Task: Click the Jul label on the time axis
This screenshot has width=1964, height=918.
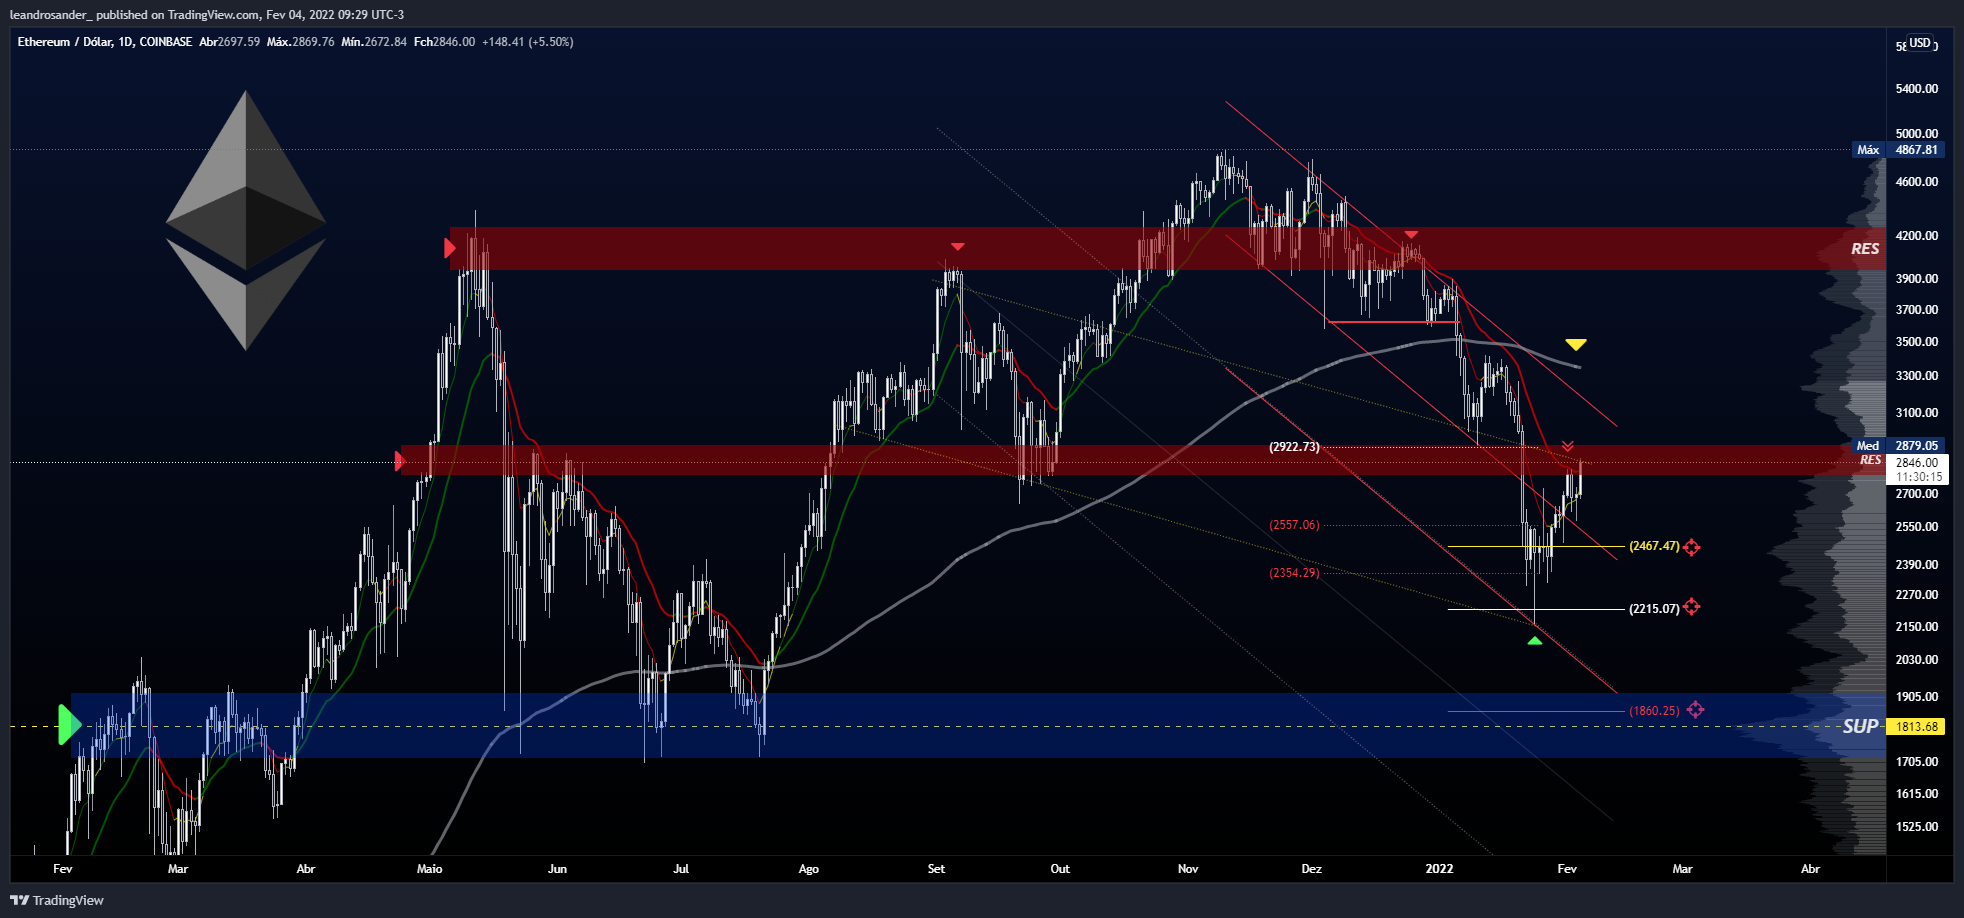Action: coord(681,869)
